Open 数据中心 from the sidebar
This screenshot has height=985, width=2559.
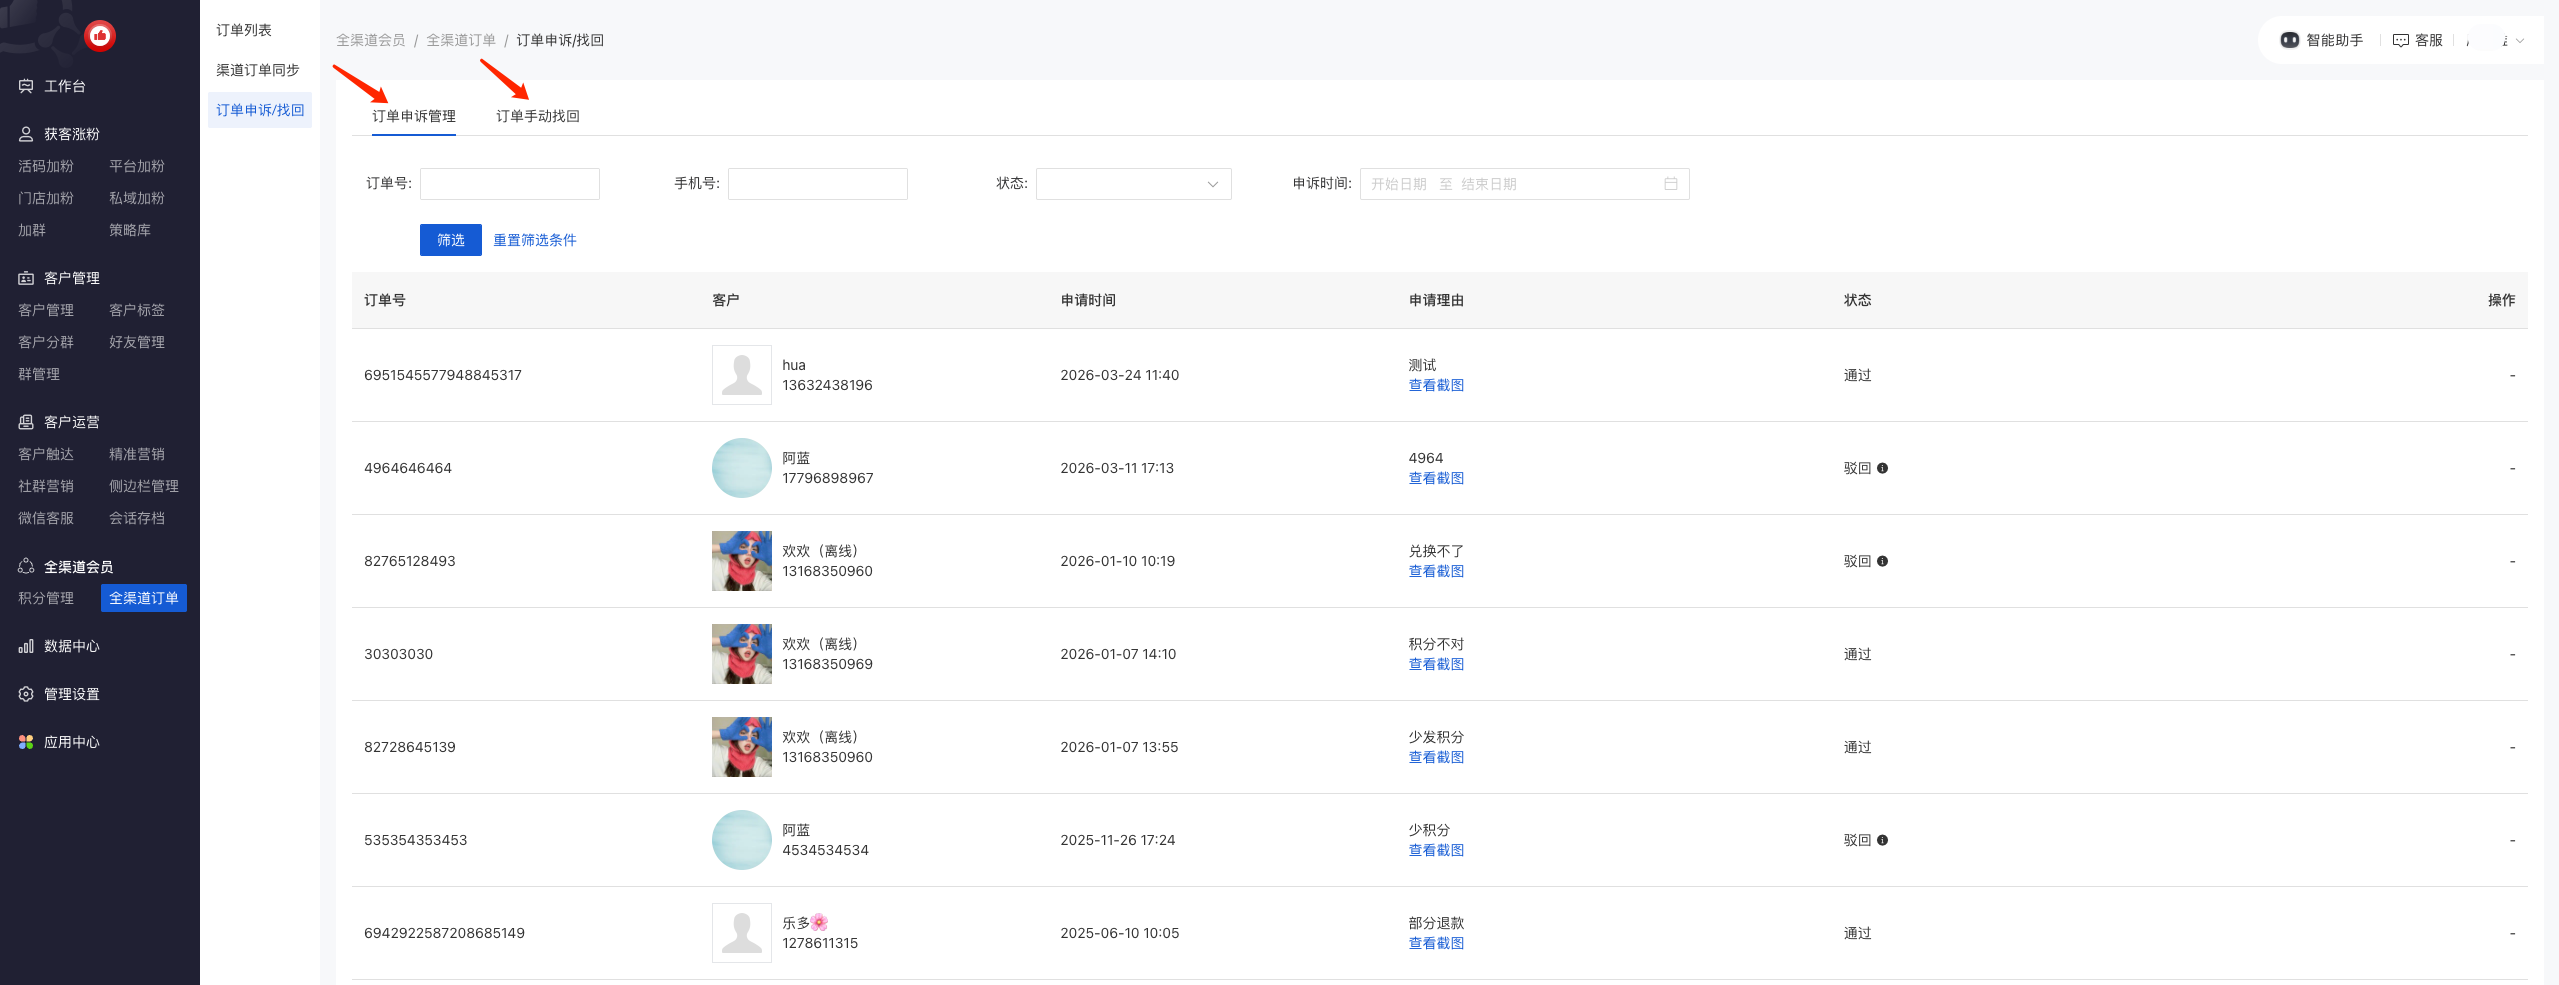pyautogui.click(x=71, y=646)
